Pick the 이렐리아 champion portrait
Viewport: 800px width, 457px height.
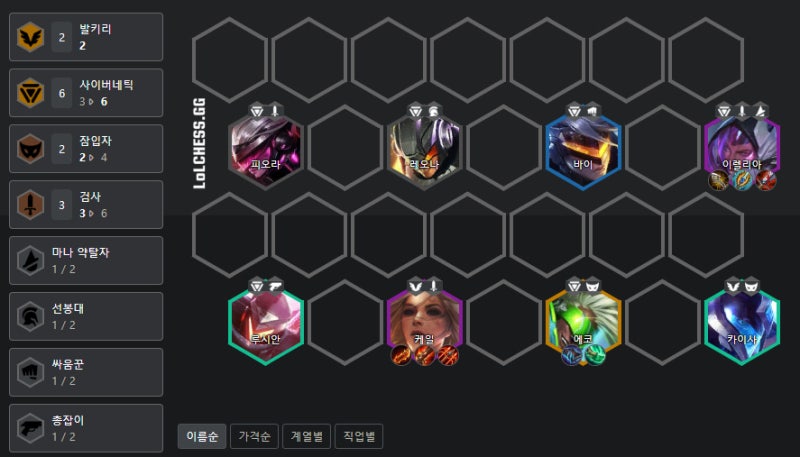click(x=742, y=148)
